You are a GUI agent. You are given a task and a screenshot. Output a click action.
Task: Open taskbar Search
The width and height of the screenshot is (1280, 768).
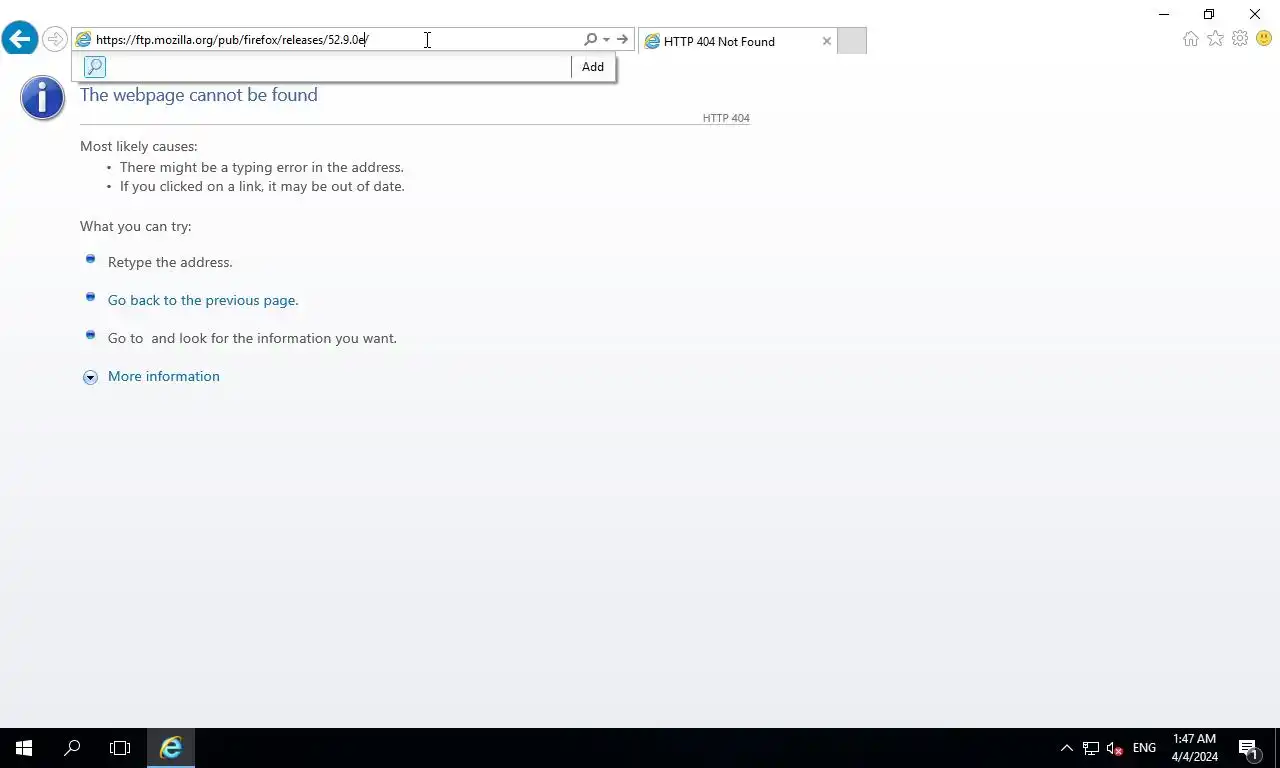[72, 748]
